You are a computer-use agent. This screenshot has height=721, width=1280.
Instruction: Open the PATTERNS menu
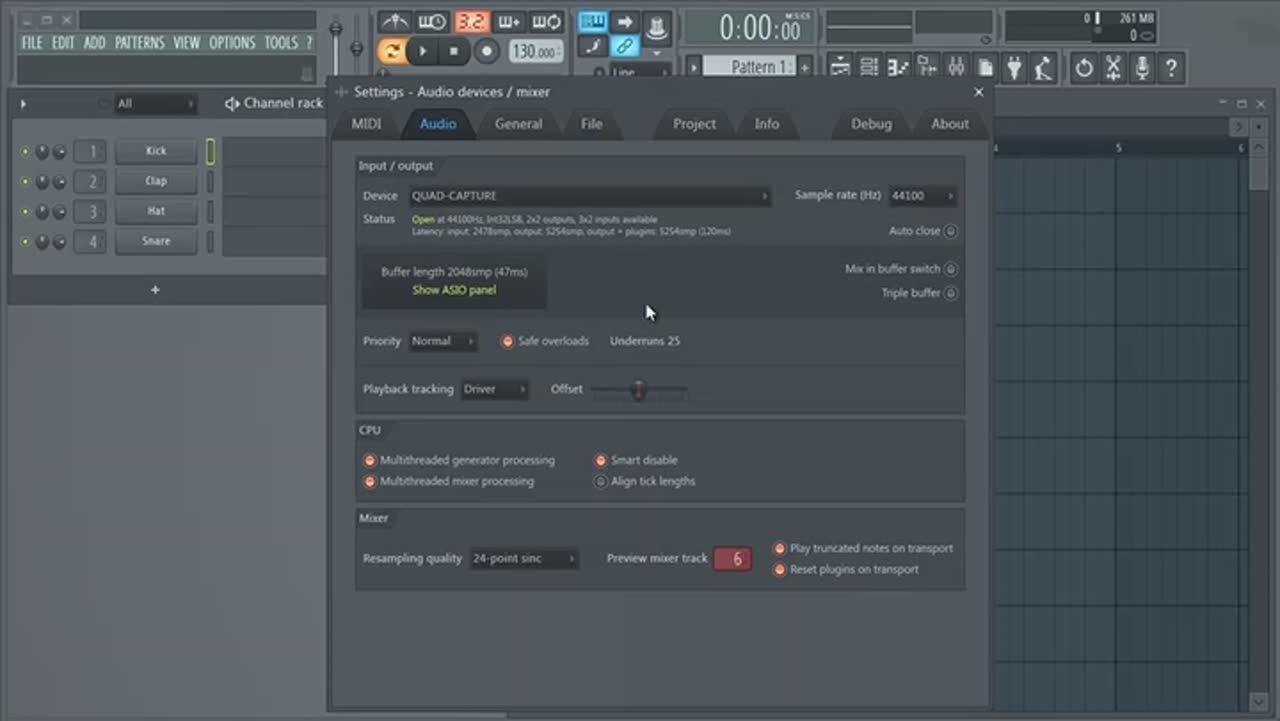coord(139,43)
